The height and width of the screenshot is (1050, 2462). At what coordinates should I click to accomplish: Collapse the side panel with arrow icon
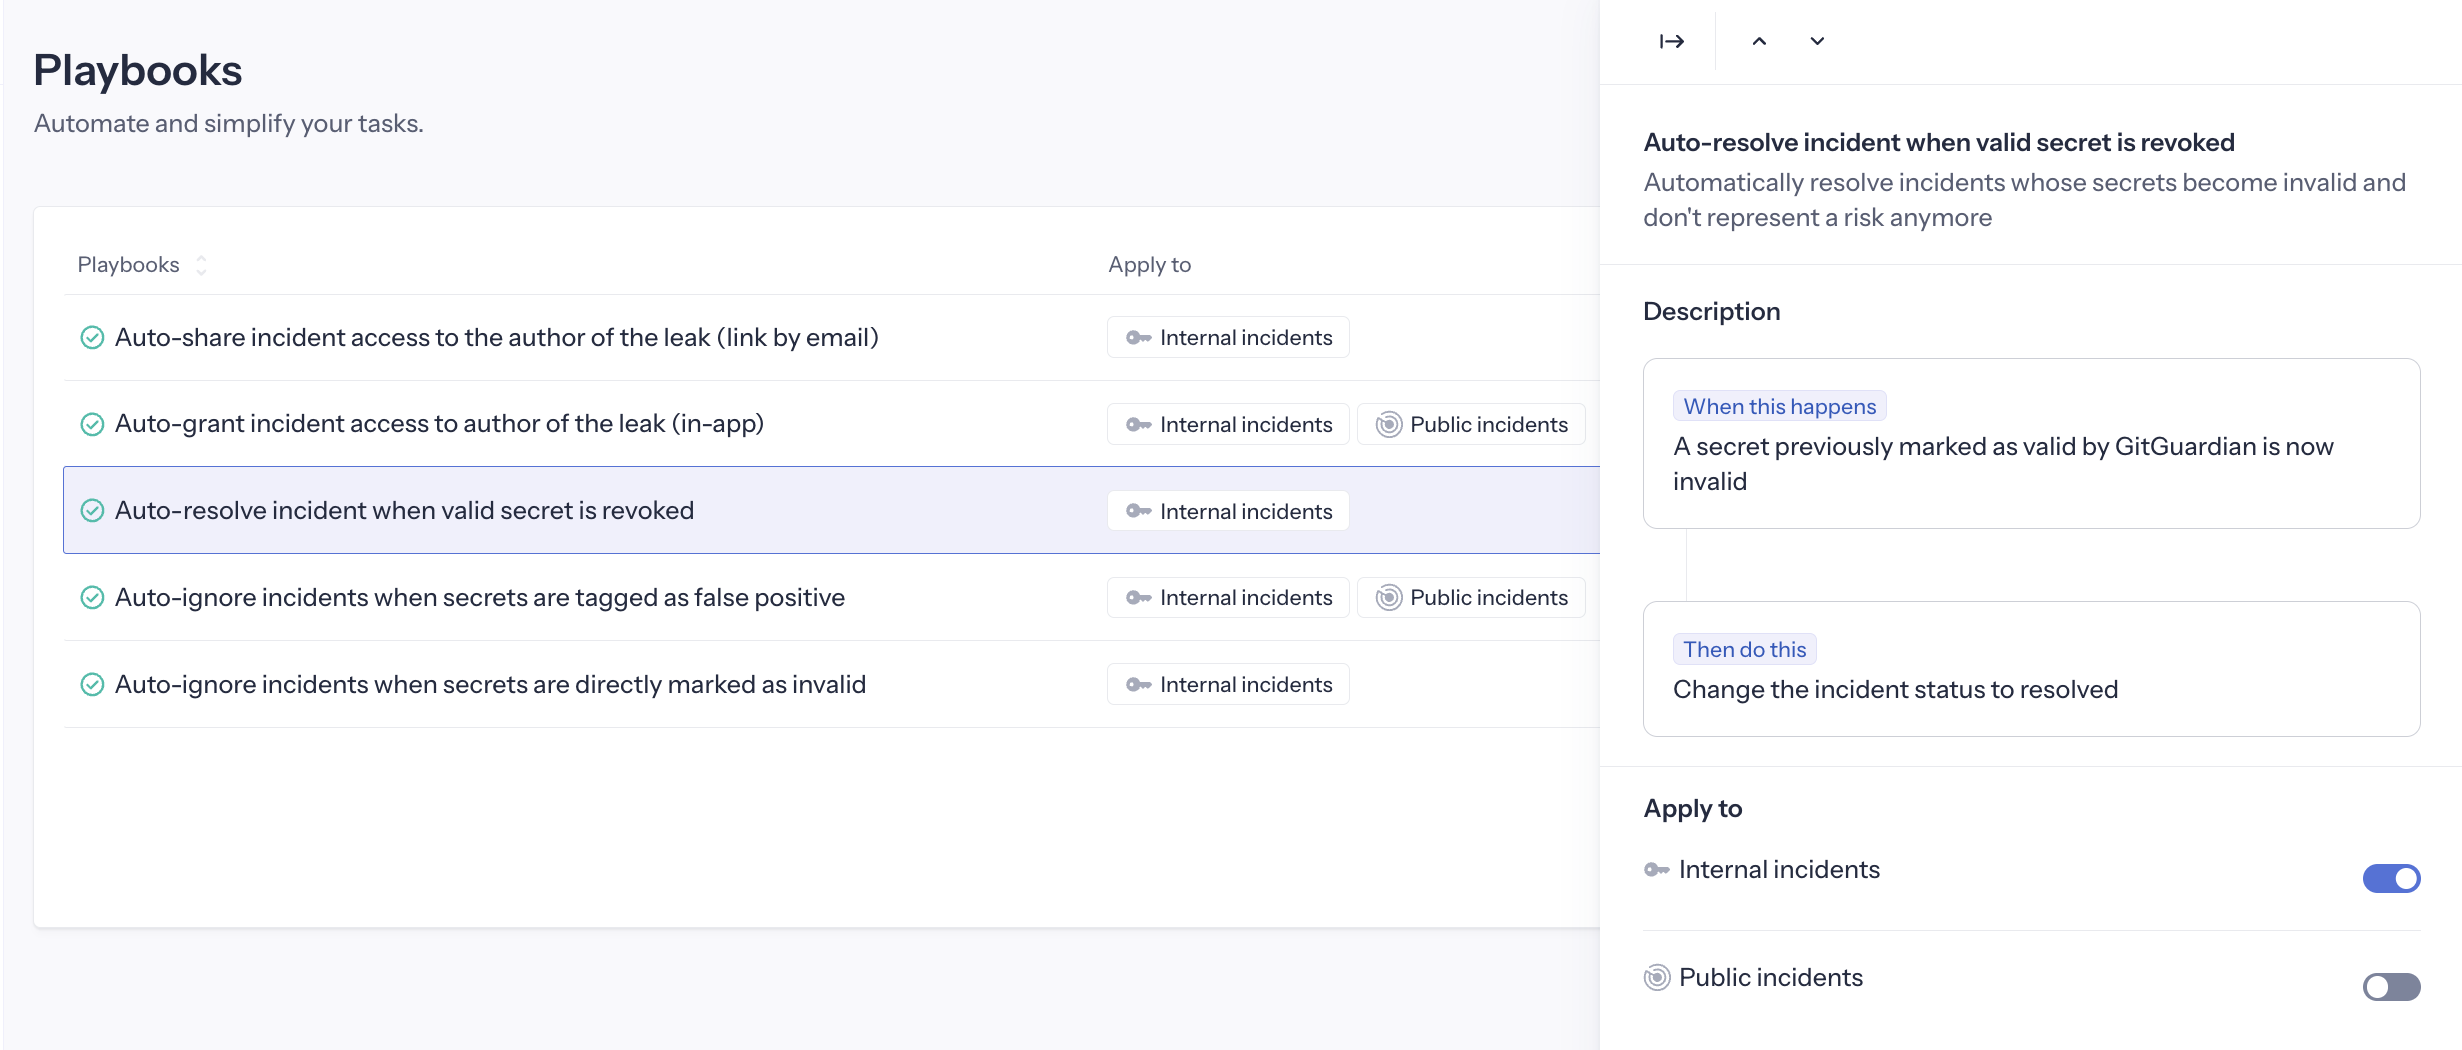pyautogui.click(x=1671, y=41)
